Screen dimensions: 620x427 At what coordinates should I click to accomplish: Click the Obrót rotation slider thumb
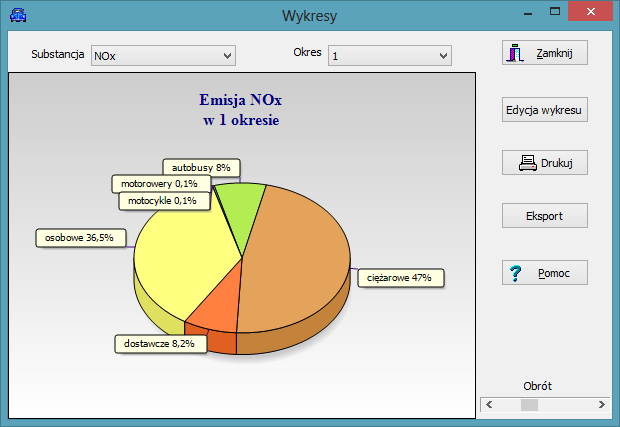coord(529,404)
